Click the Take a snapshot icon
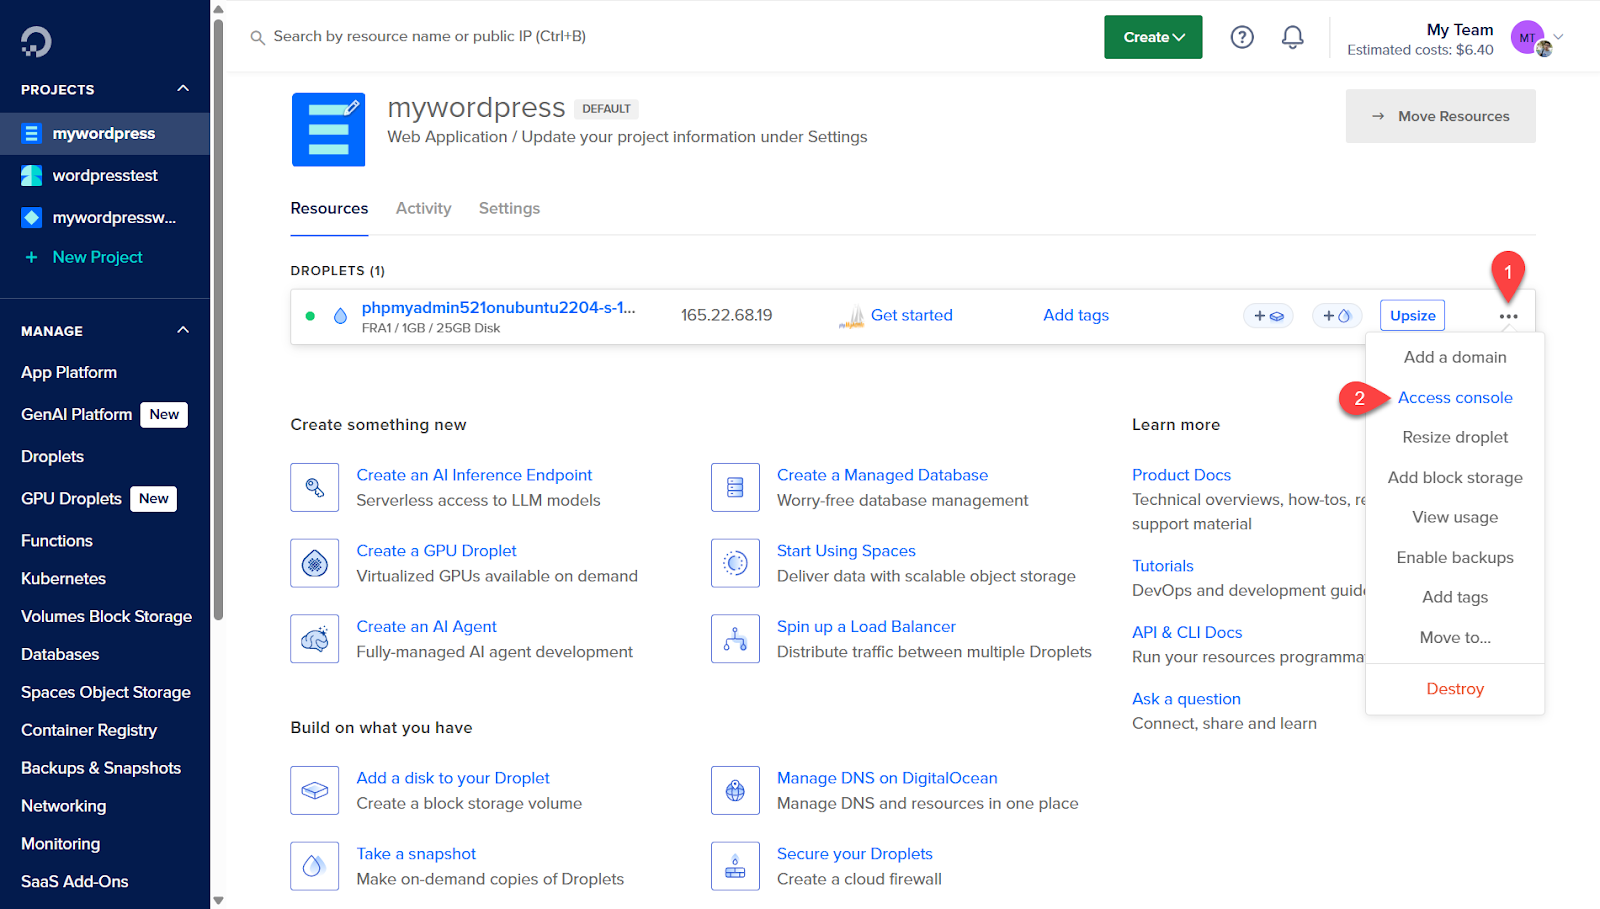The width and height of the screenshot is (1600, 909). (x=315, y=866)
